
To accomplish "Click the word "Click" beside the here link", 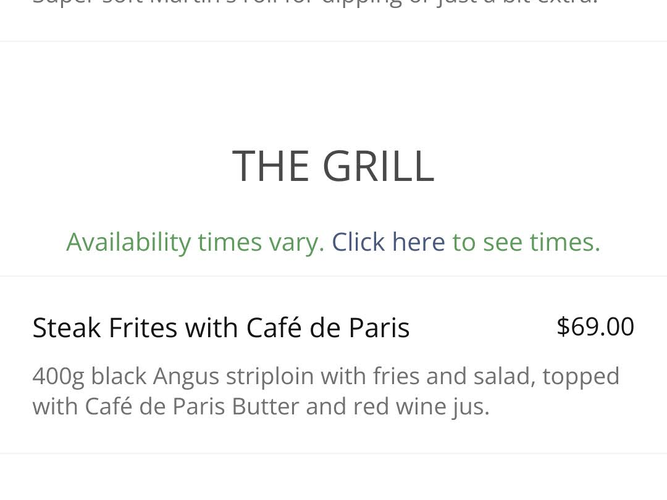I will (x=358, y=242).
